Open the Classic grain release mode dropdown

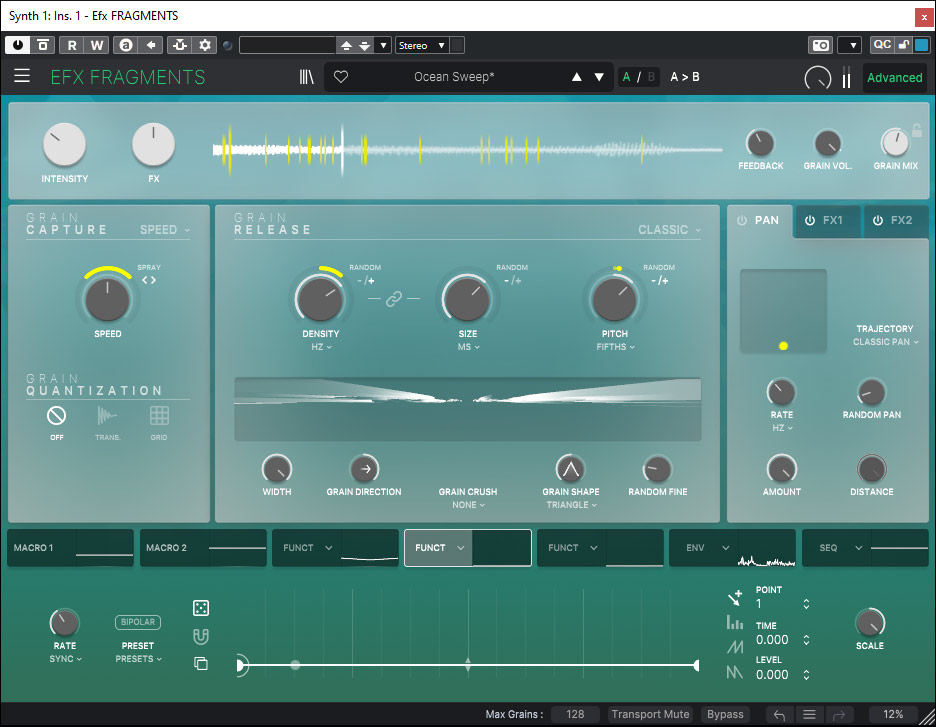coord(669,230)
